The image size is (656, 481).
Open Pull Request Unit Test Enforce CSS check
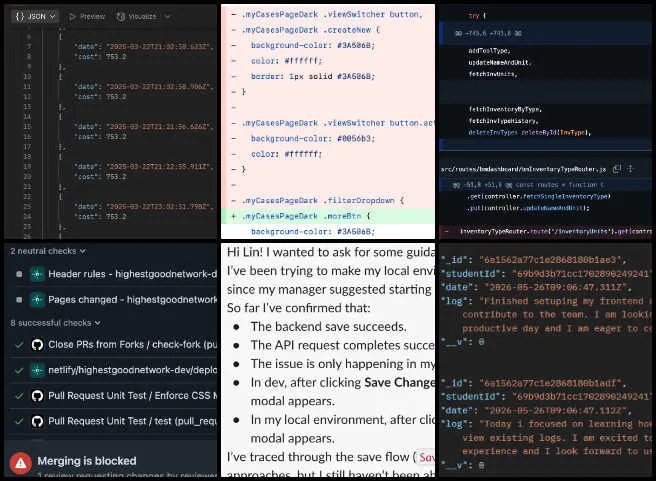(x=133, y=396)
